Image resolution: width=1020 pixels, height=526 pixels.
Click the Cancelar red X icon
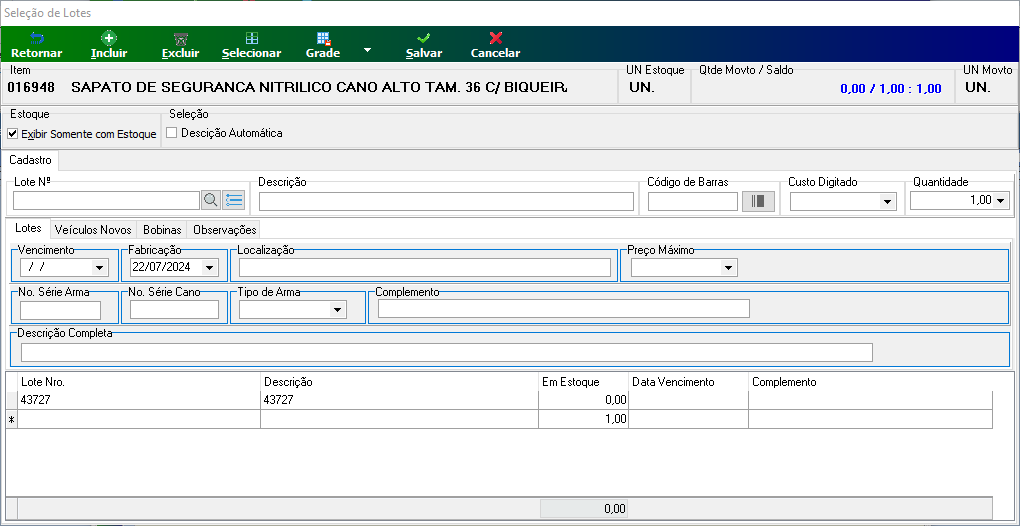tap(496, 38)
